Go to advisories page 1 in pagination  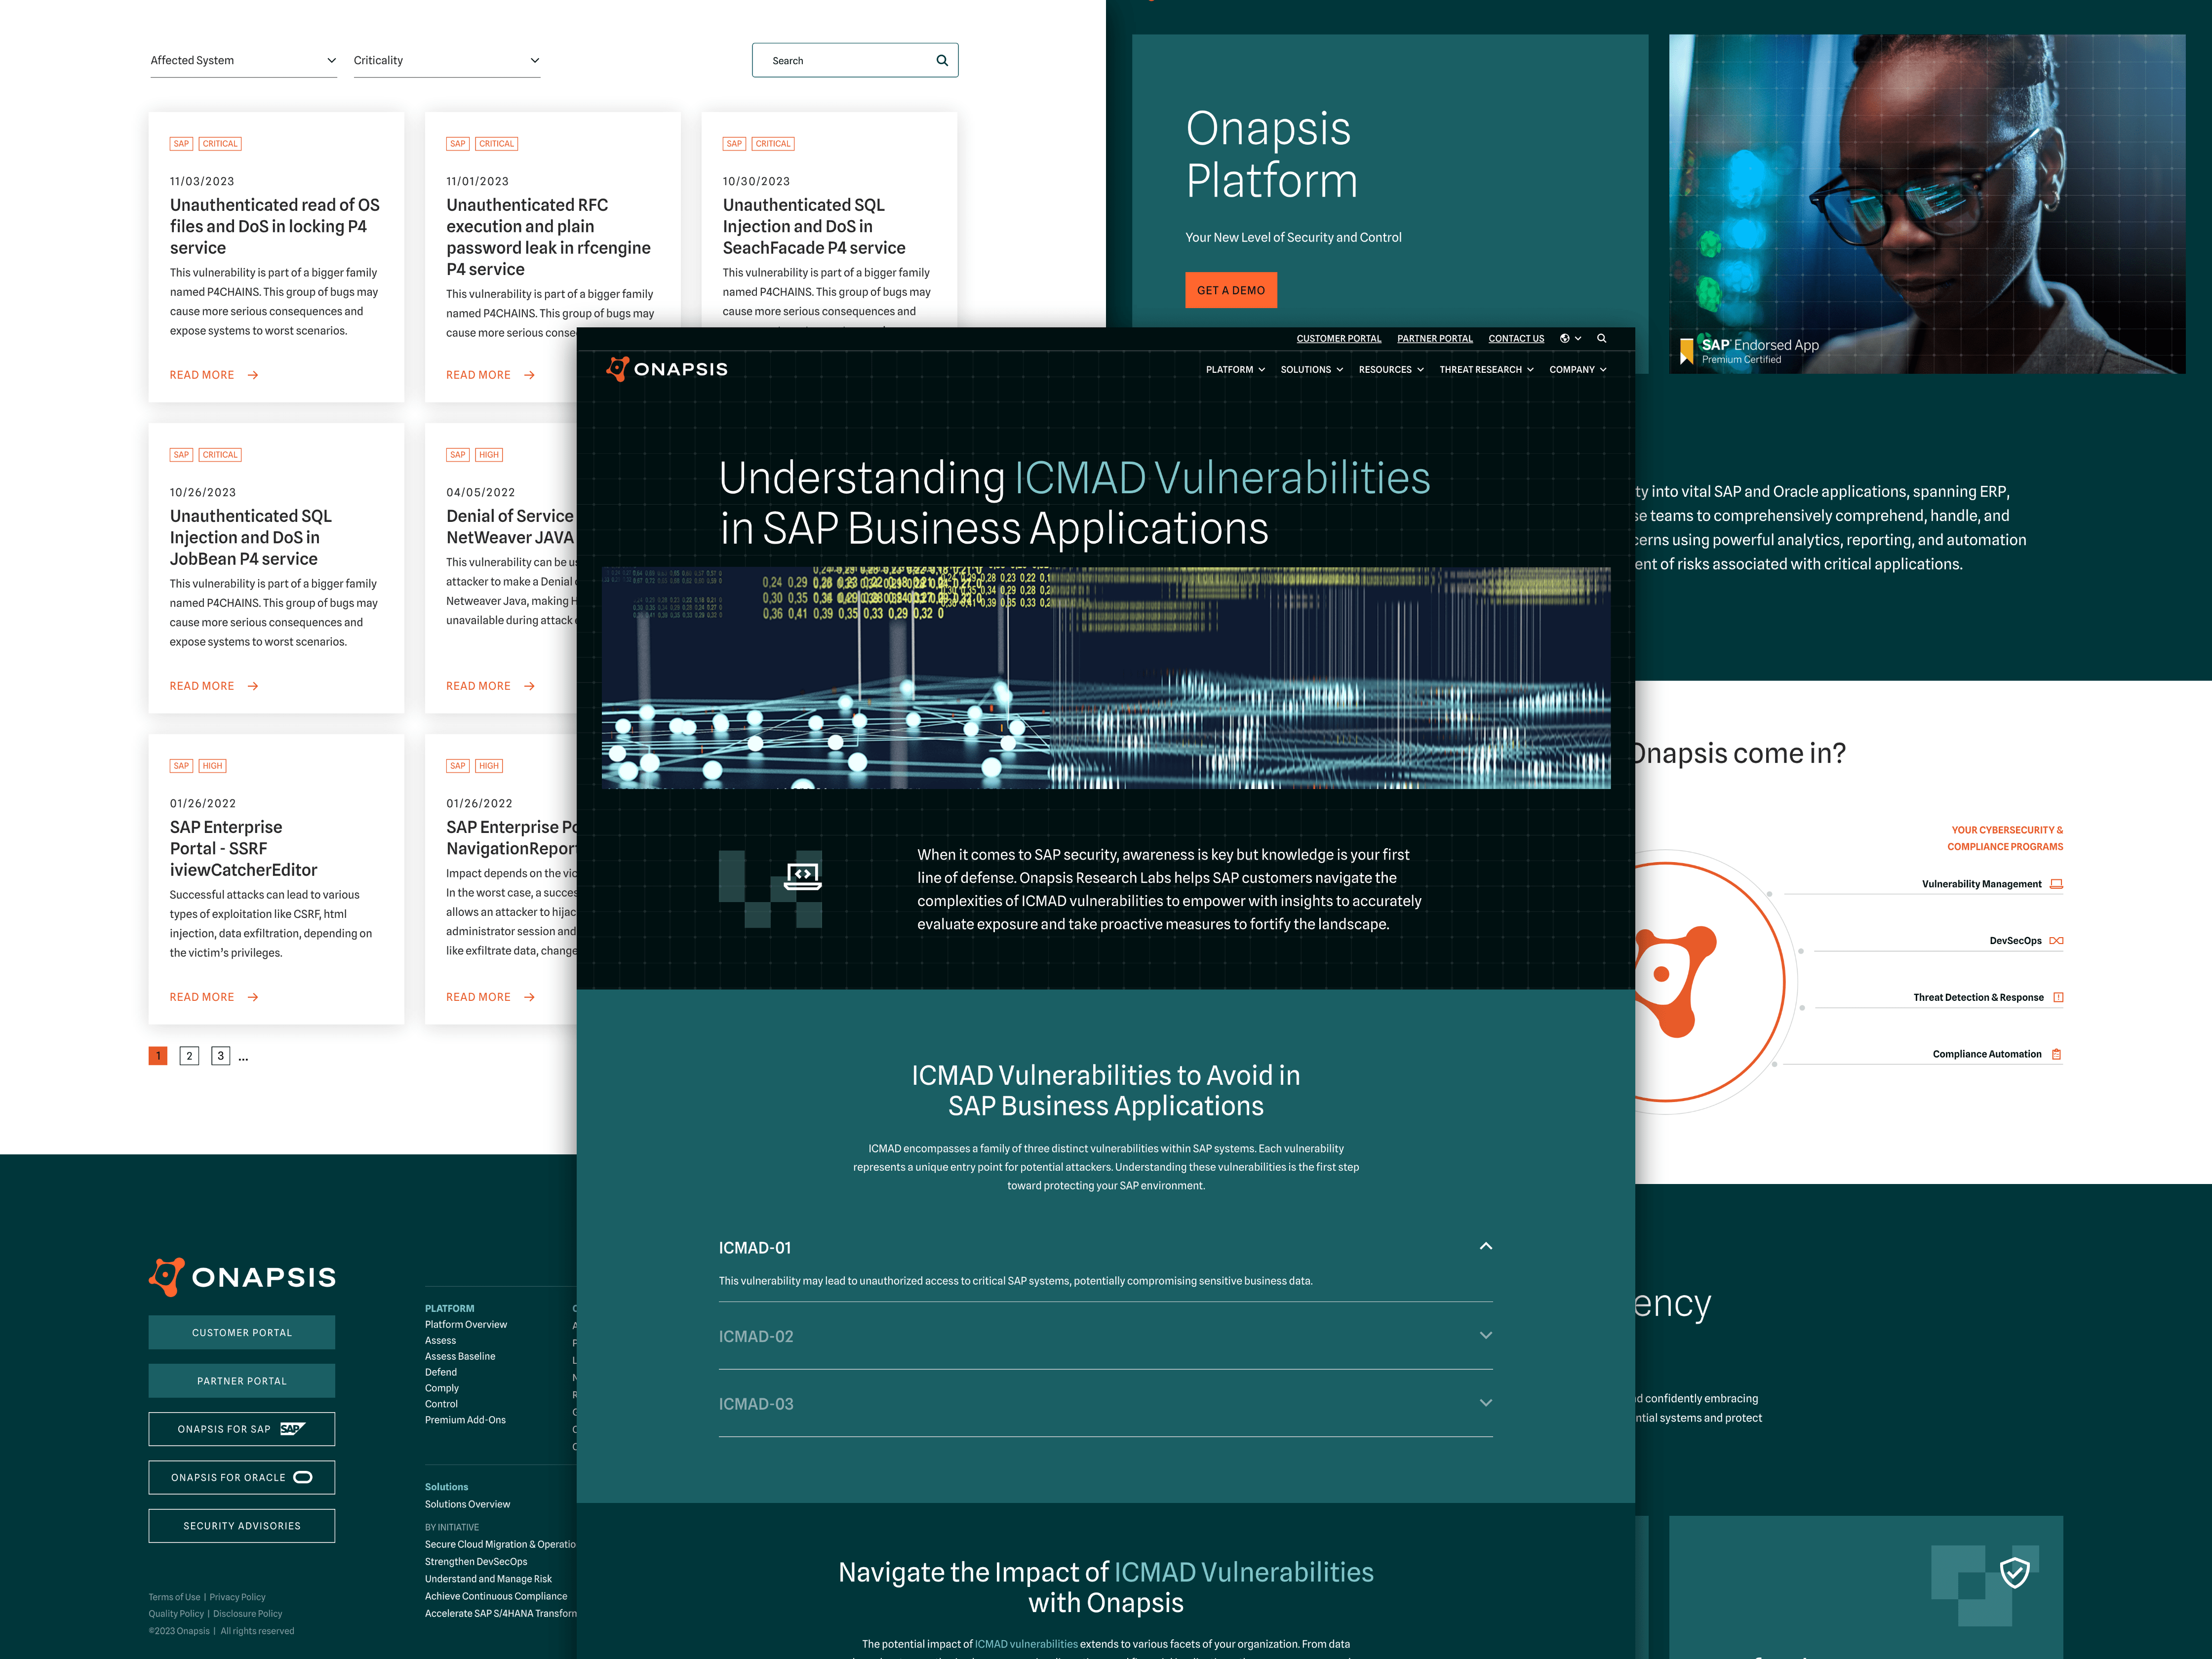pos(158,1056)
